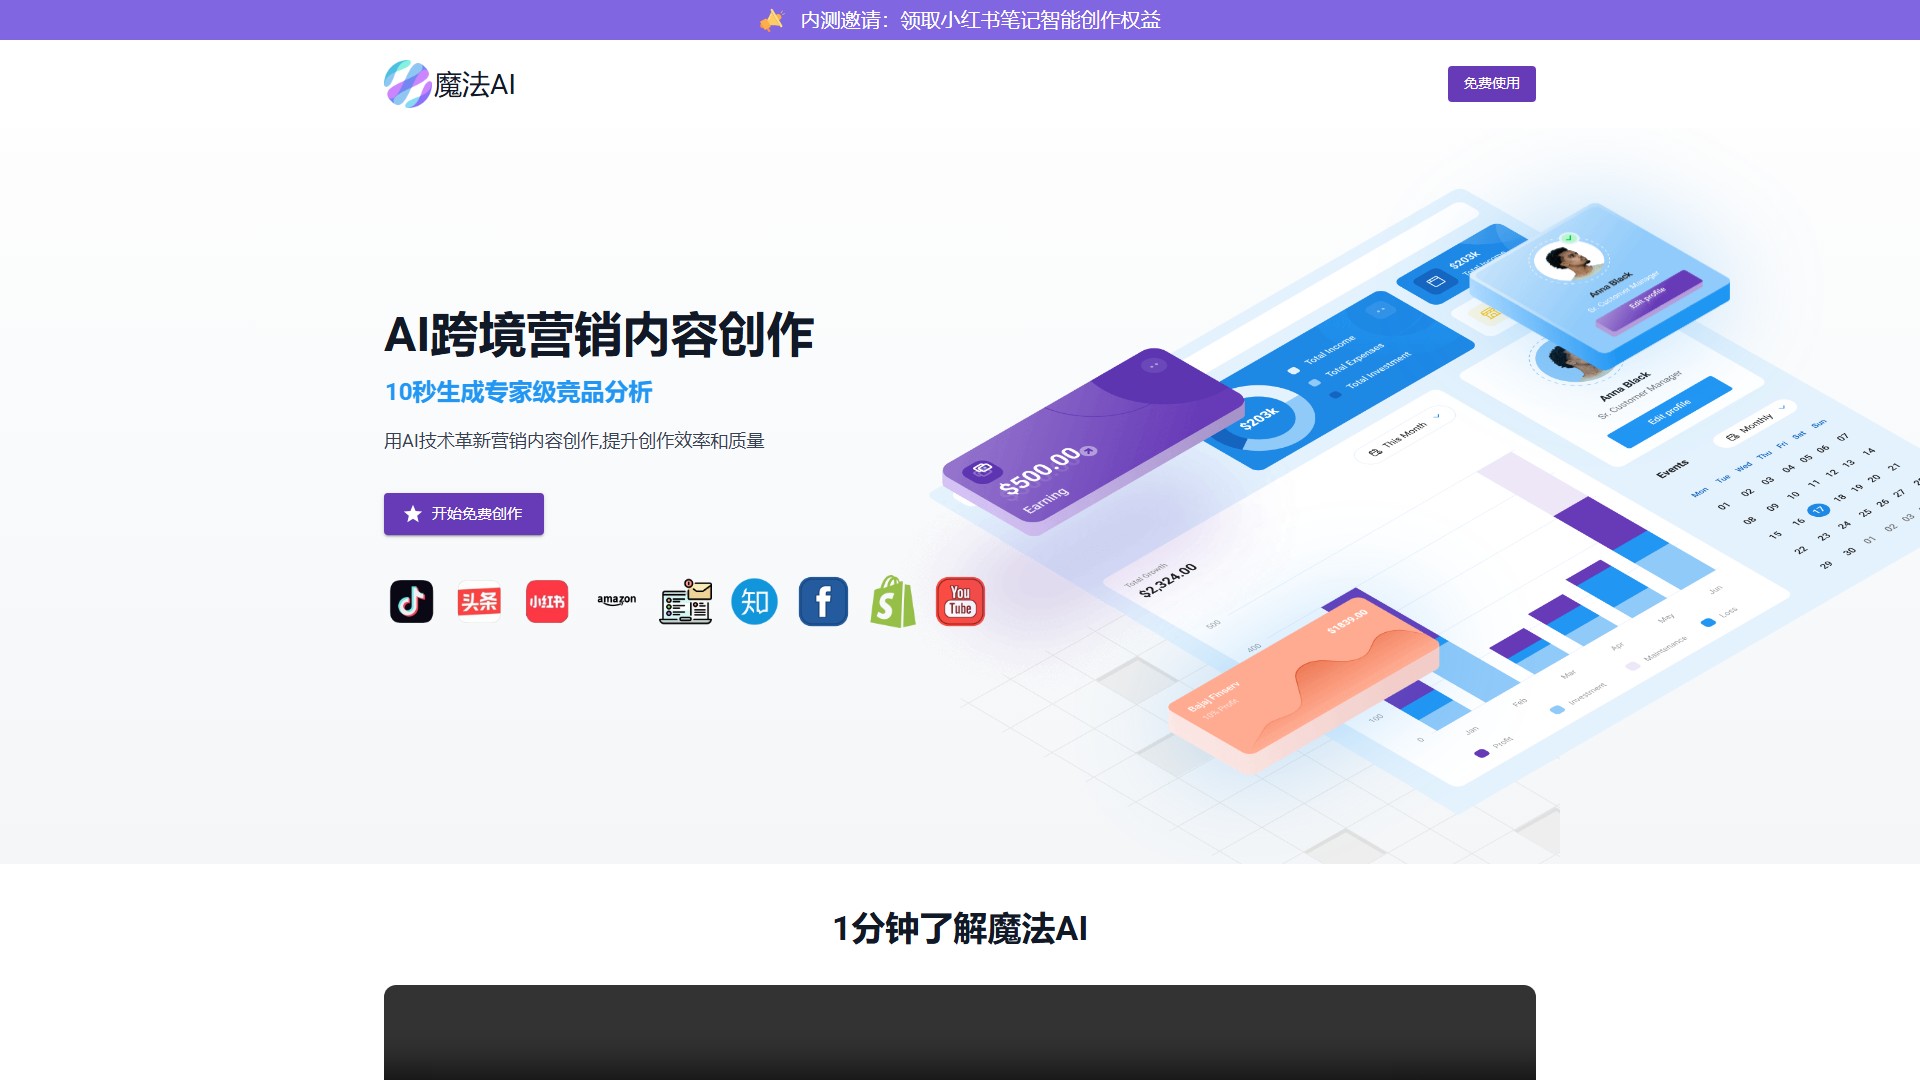Click the TikTok platform icon

[x=411, y=602]
